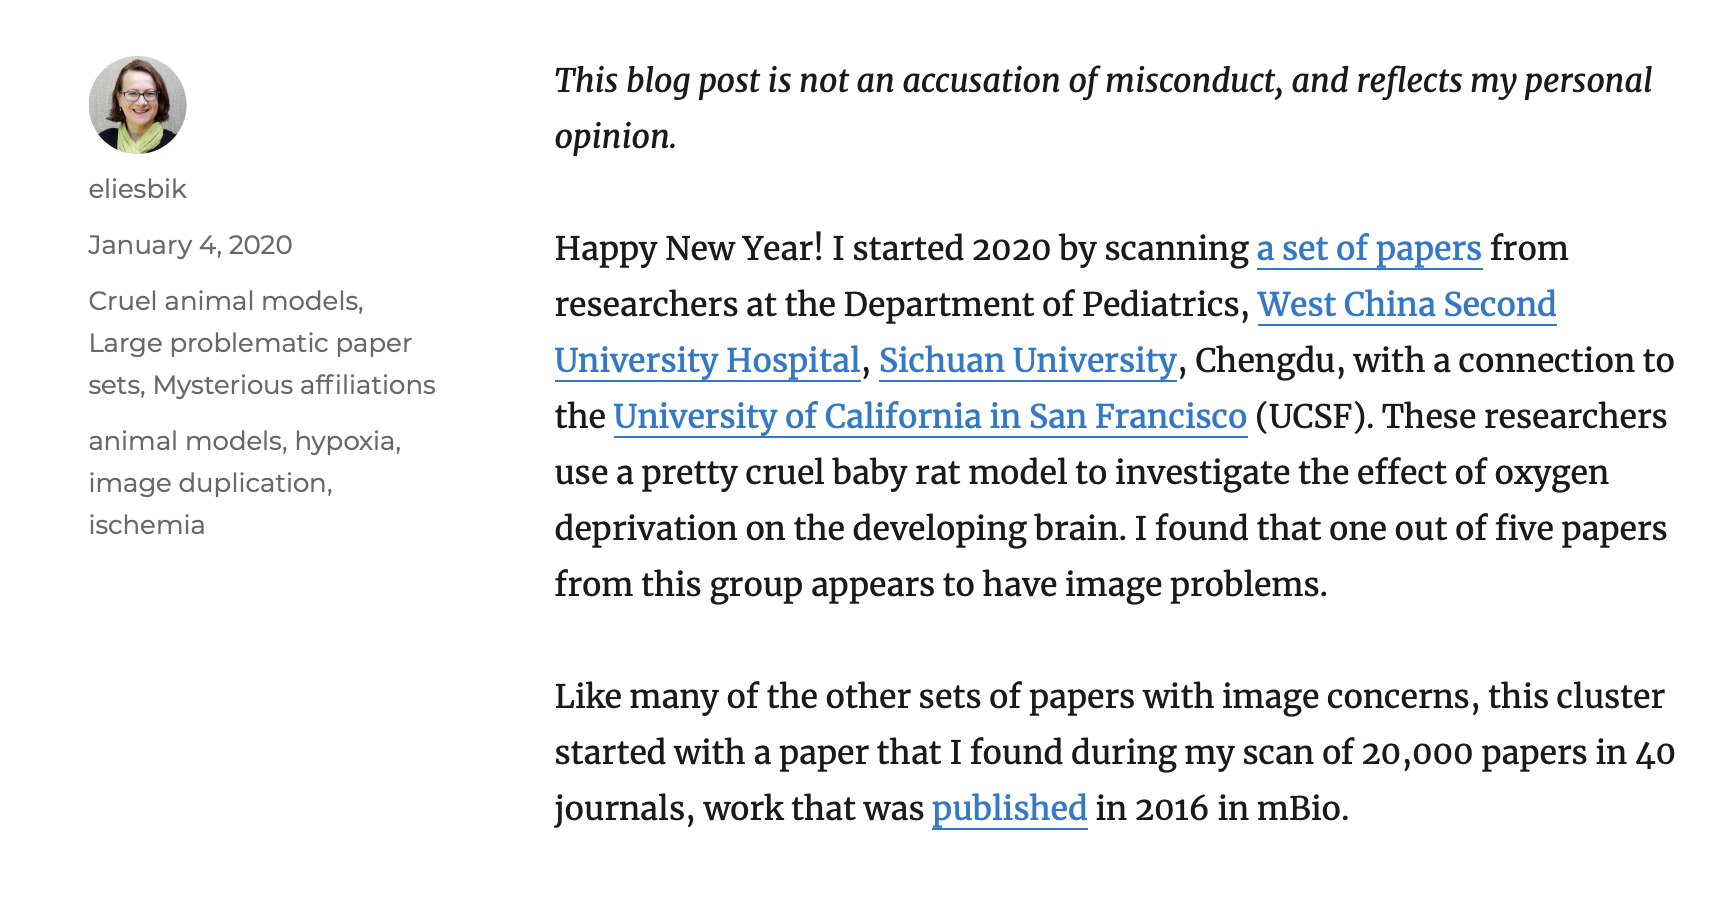Follow the 'a set of papers' link
The height and width of the screenshot is (924, 1710).
point(1368,248)
